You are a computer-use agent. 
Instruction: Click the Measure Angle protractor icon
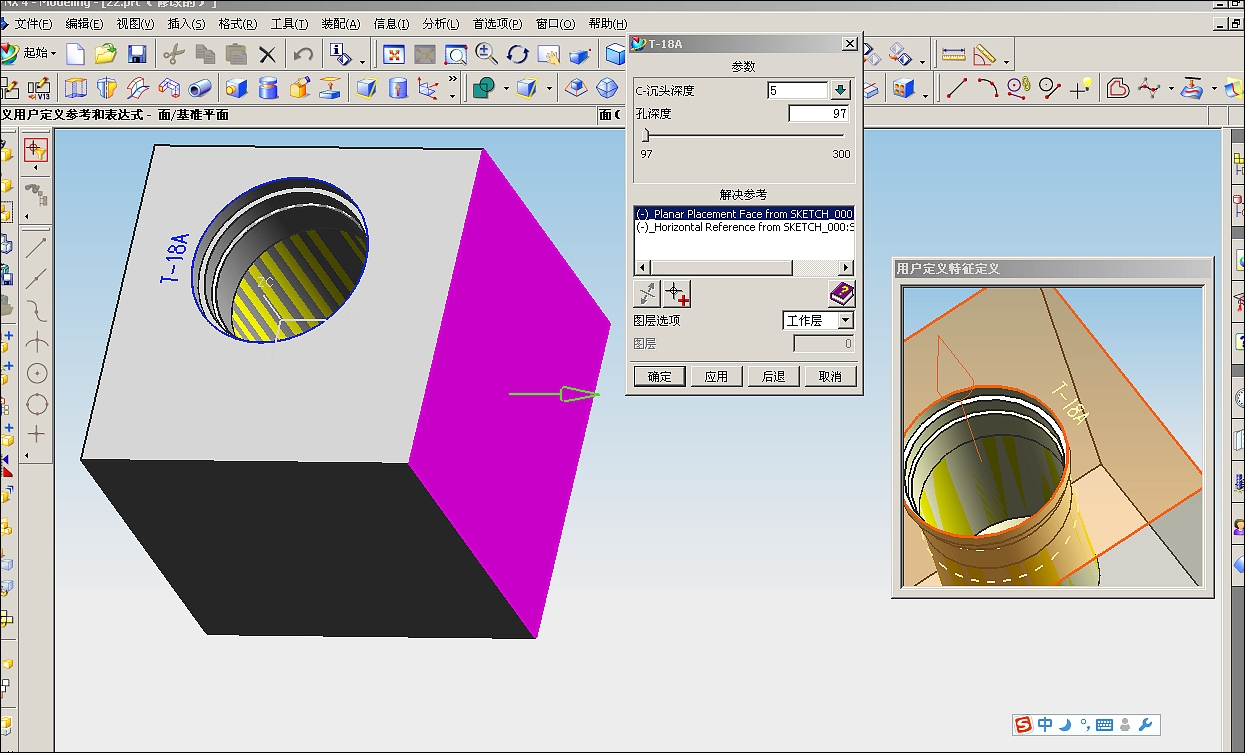click(985, 54)
